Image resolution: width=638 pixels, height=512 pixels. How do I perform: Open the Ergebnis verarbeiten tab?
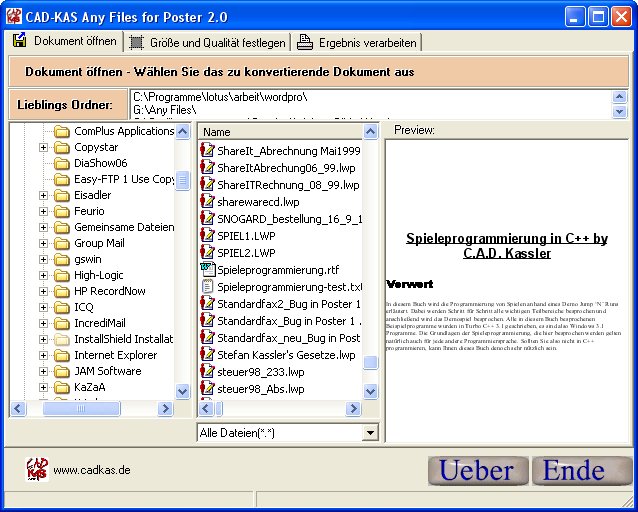pyautogui.click(x=356, y=42)
